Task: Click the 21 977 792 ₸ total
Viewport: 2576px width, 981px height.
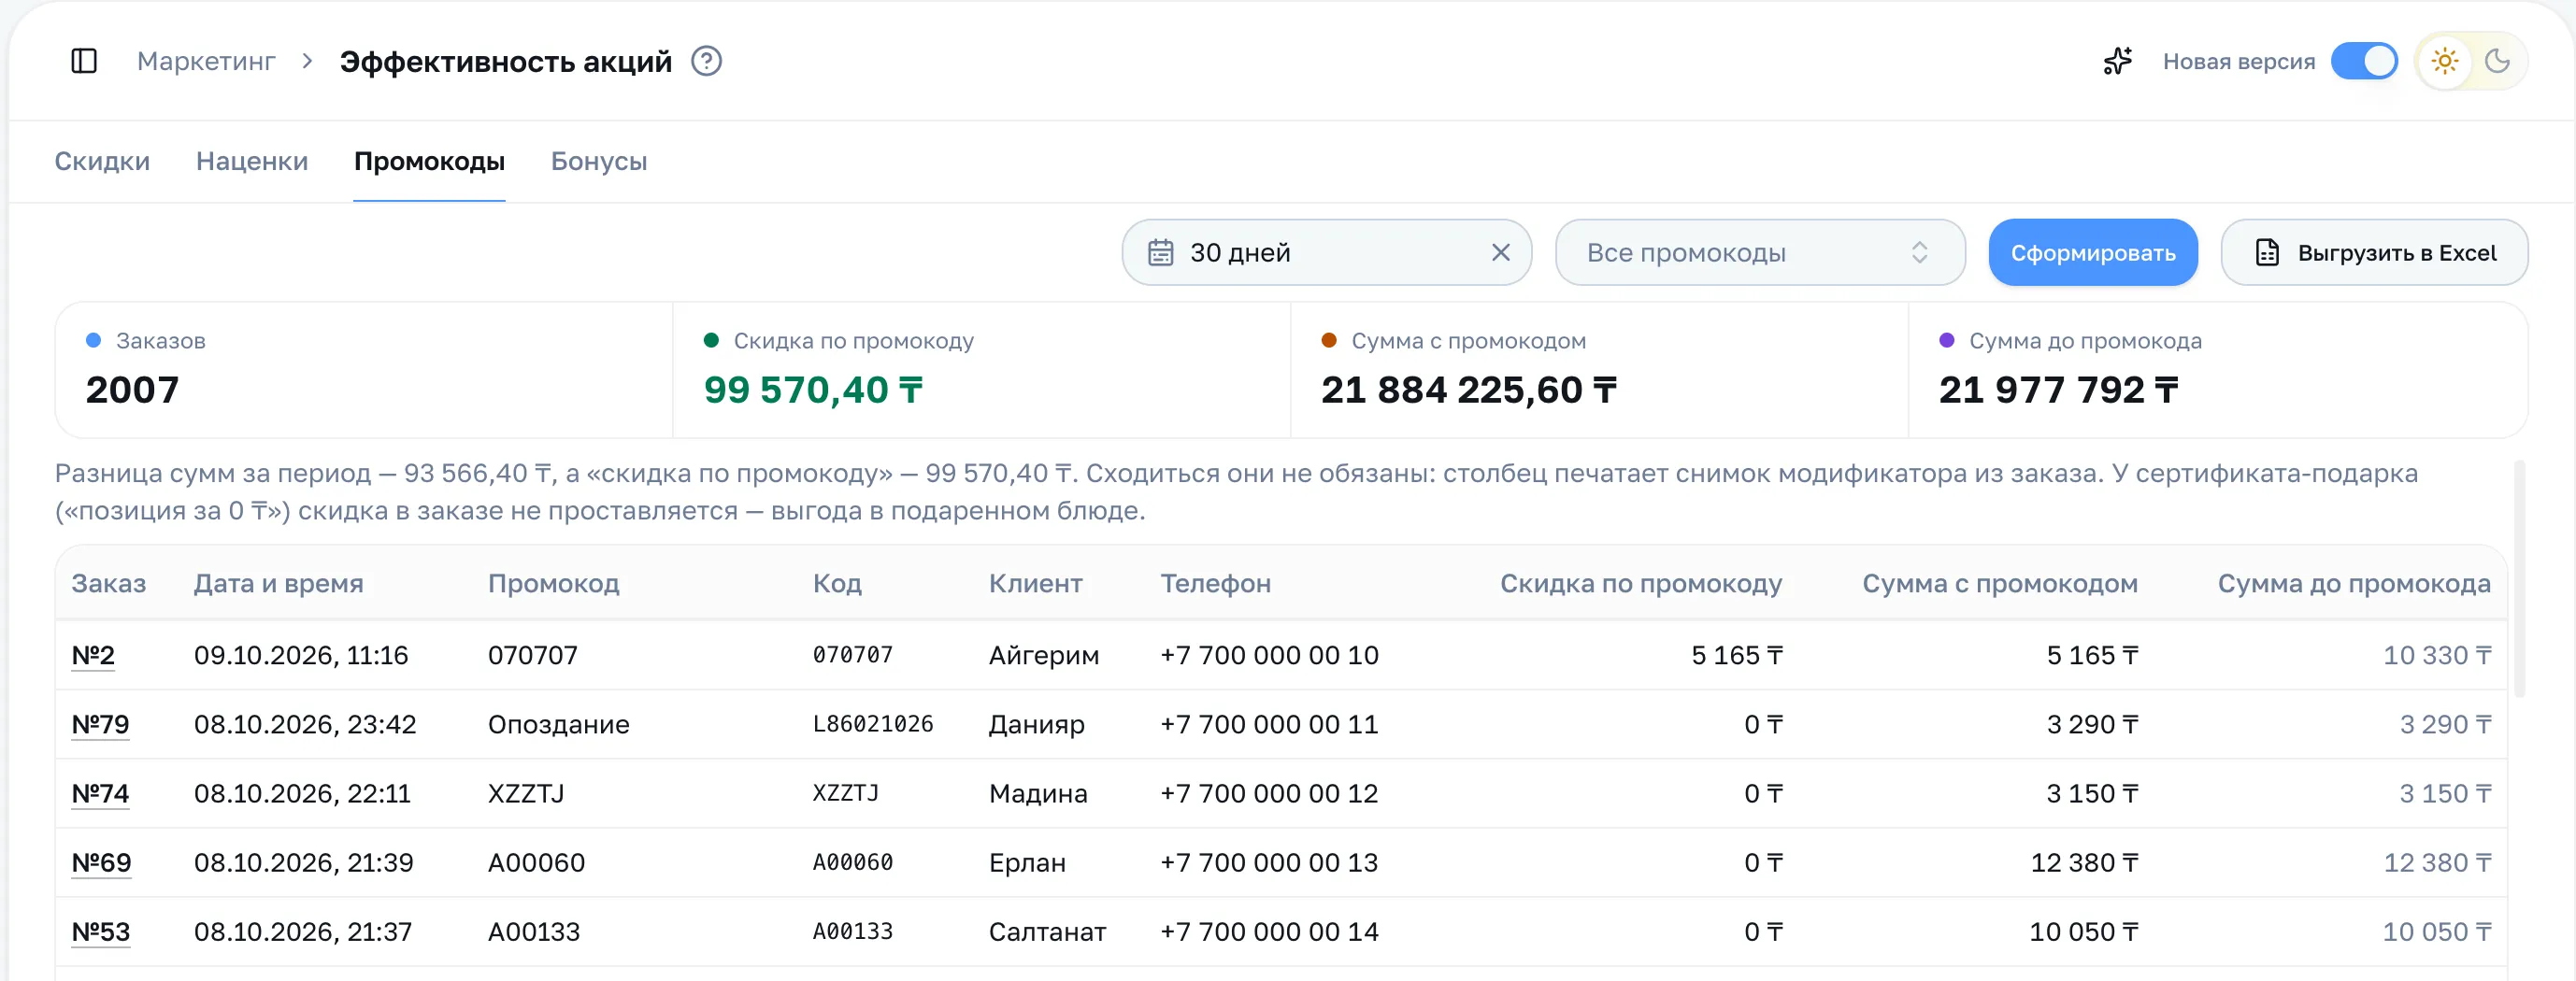Action: [2058, 390]
